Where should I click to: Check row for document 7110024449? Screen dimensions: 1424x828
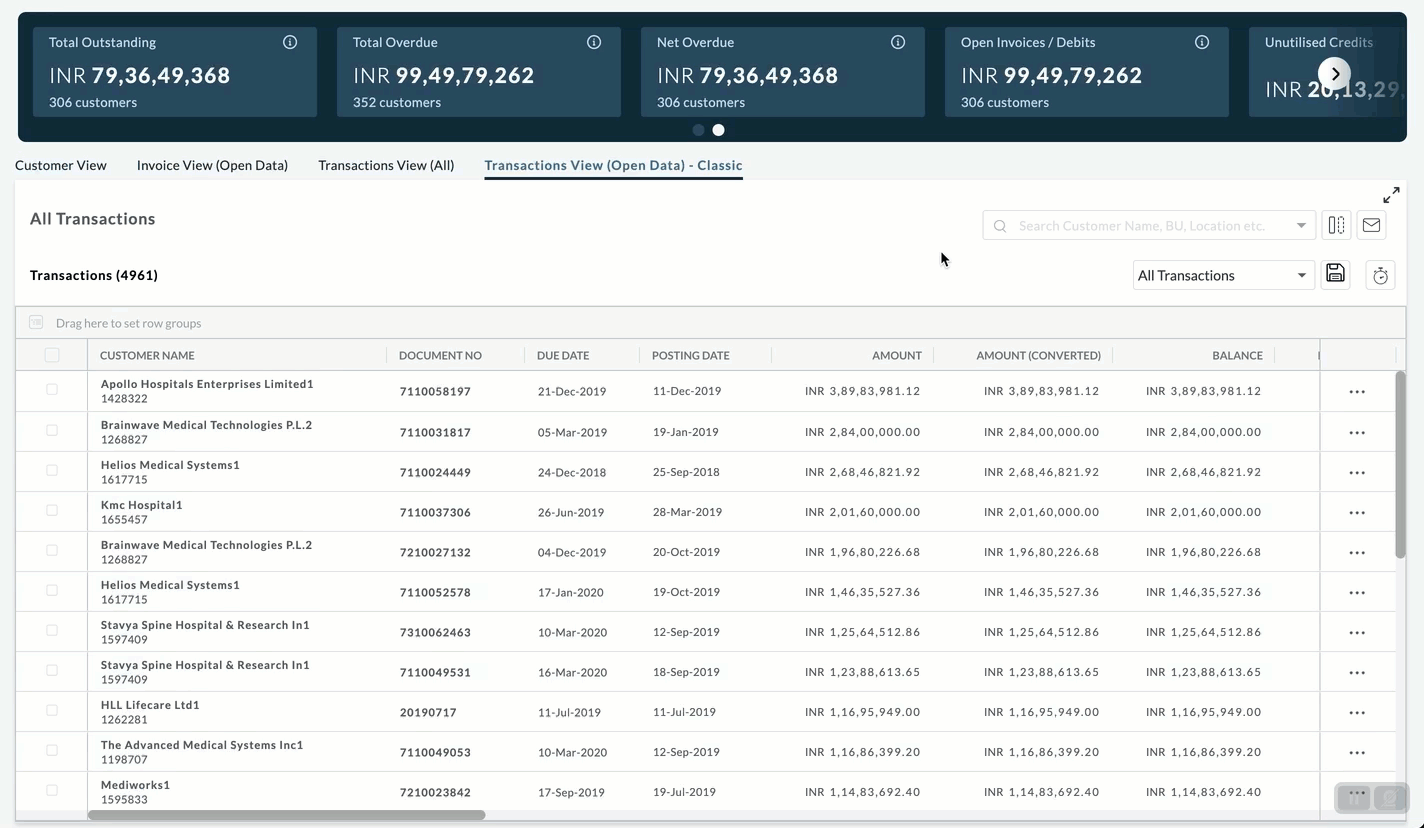52,470
